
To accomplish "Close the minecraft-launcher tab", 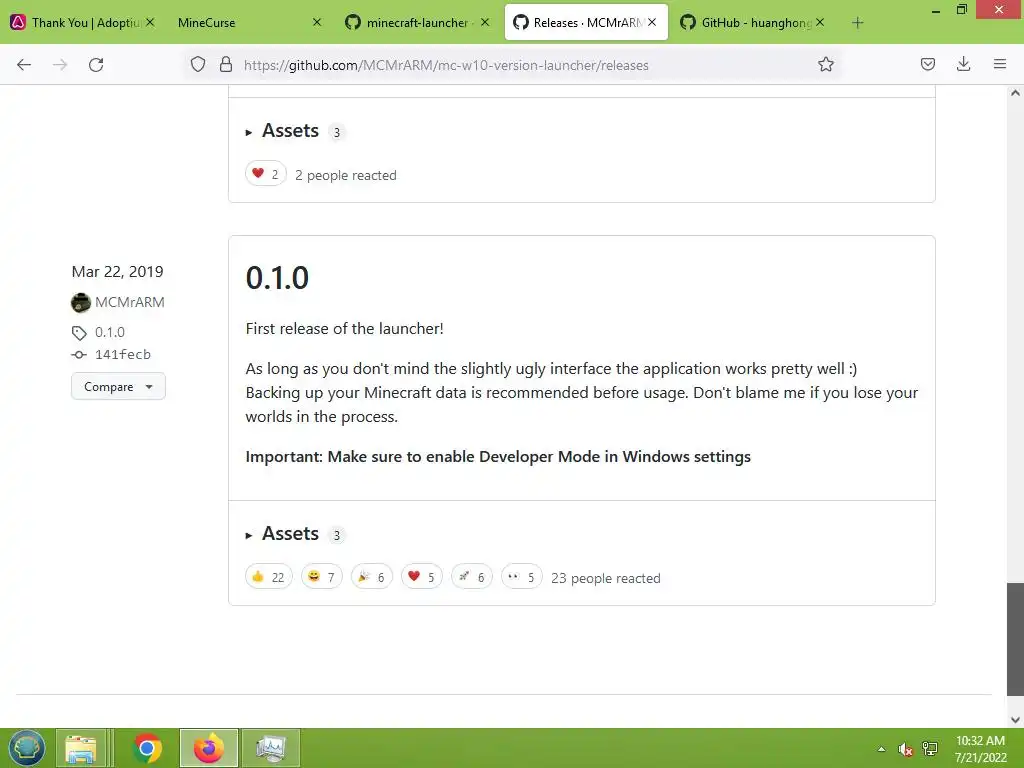I will coord(485,22).
